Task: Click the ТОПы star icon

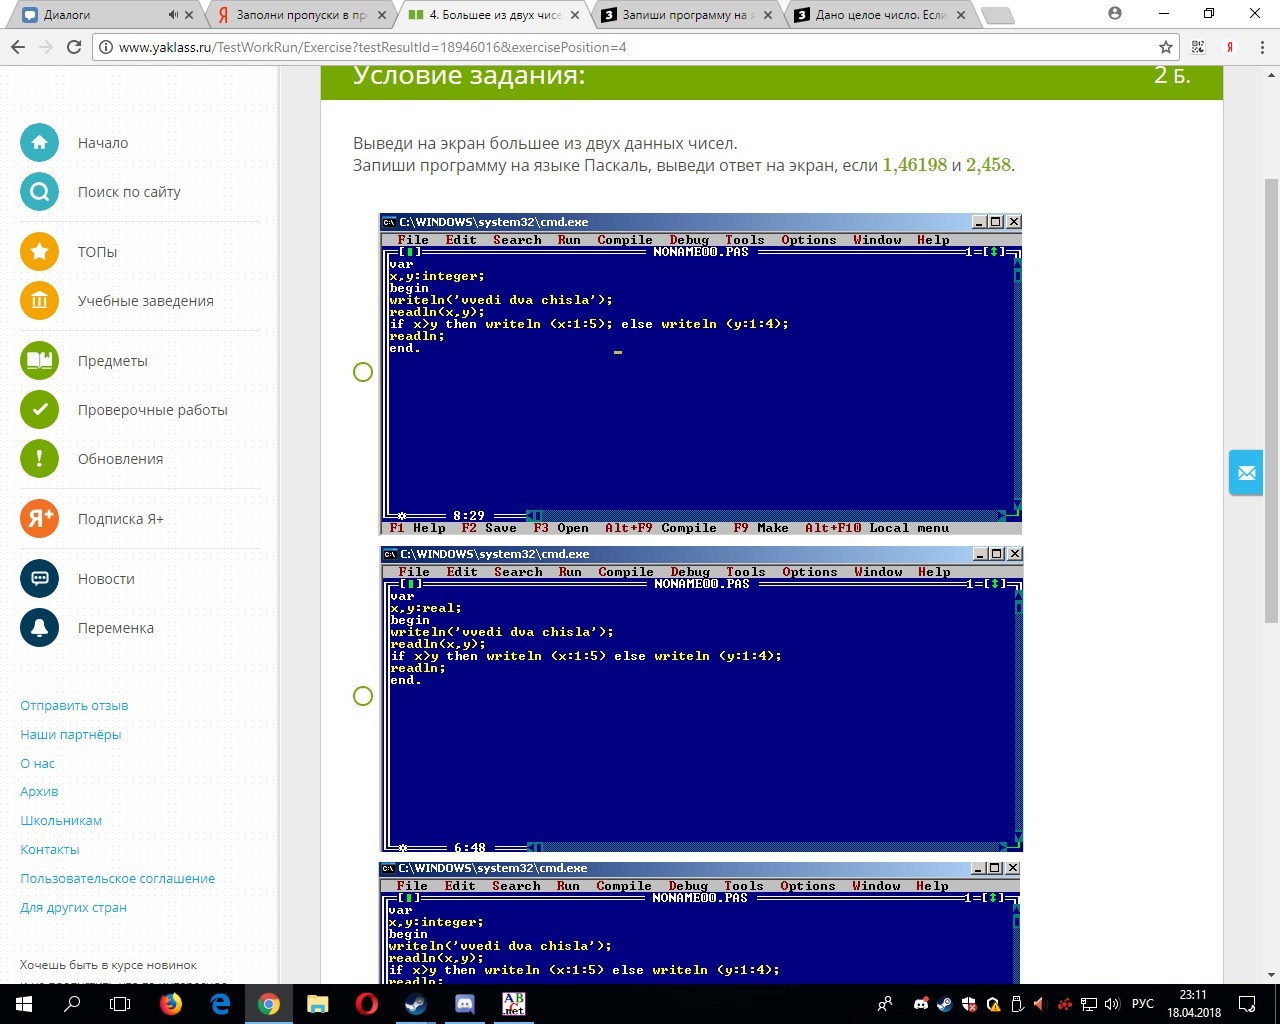Action: tap(39, 252)
